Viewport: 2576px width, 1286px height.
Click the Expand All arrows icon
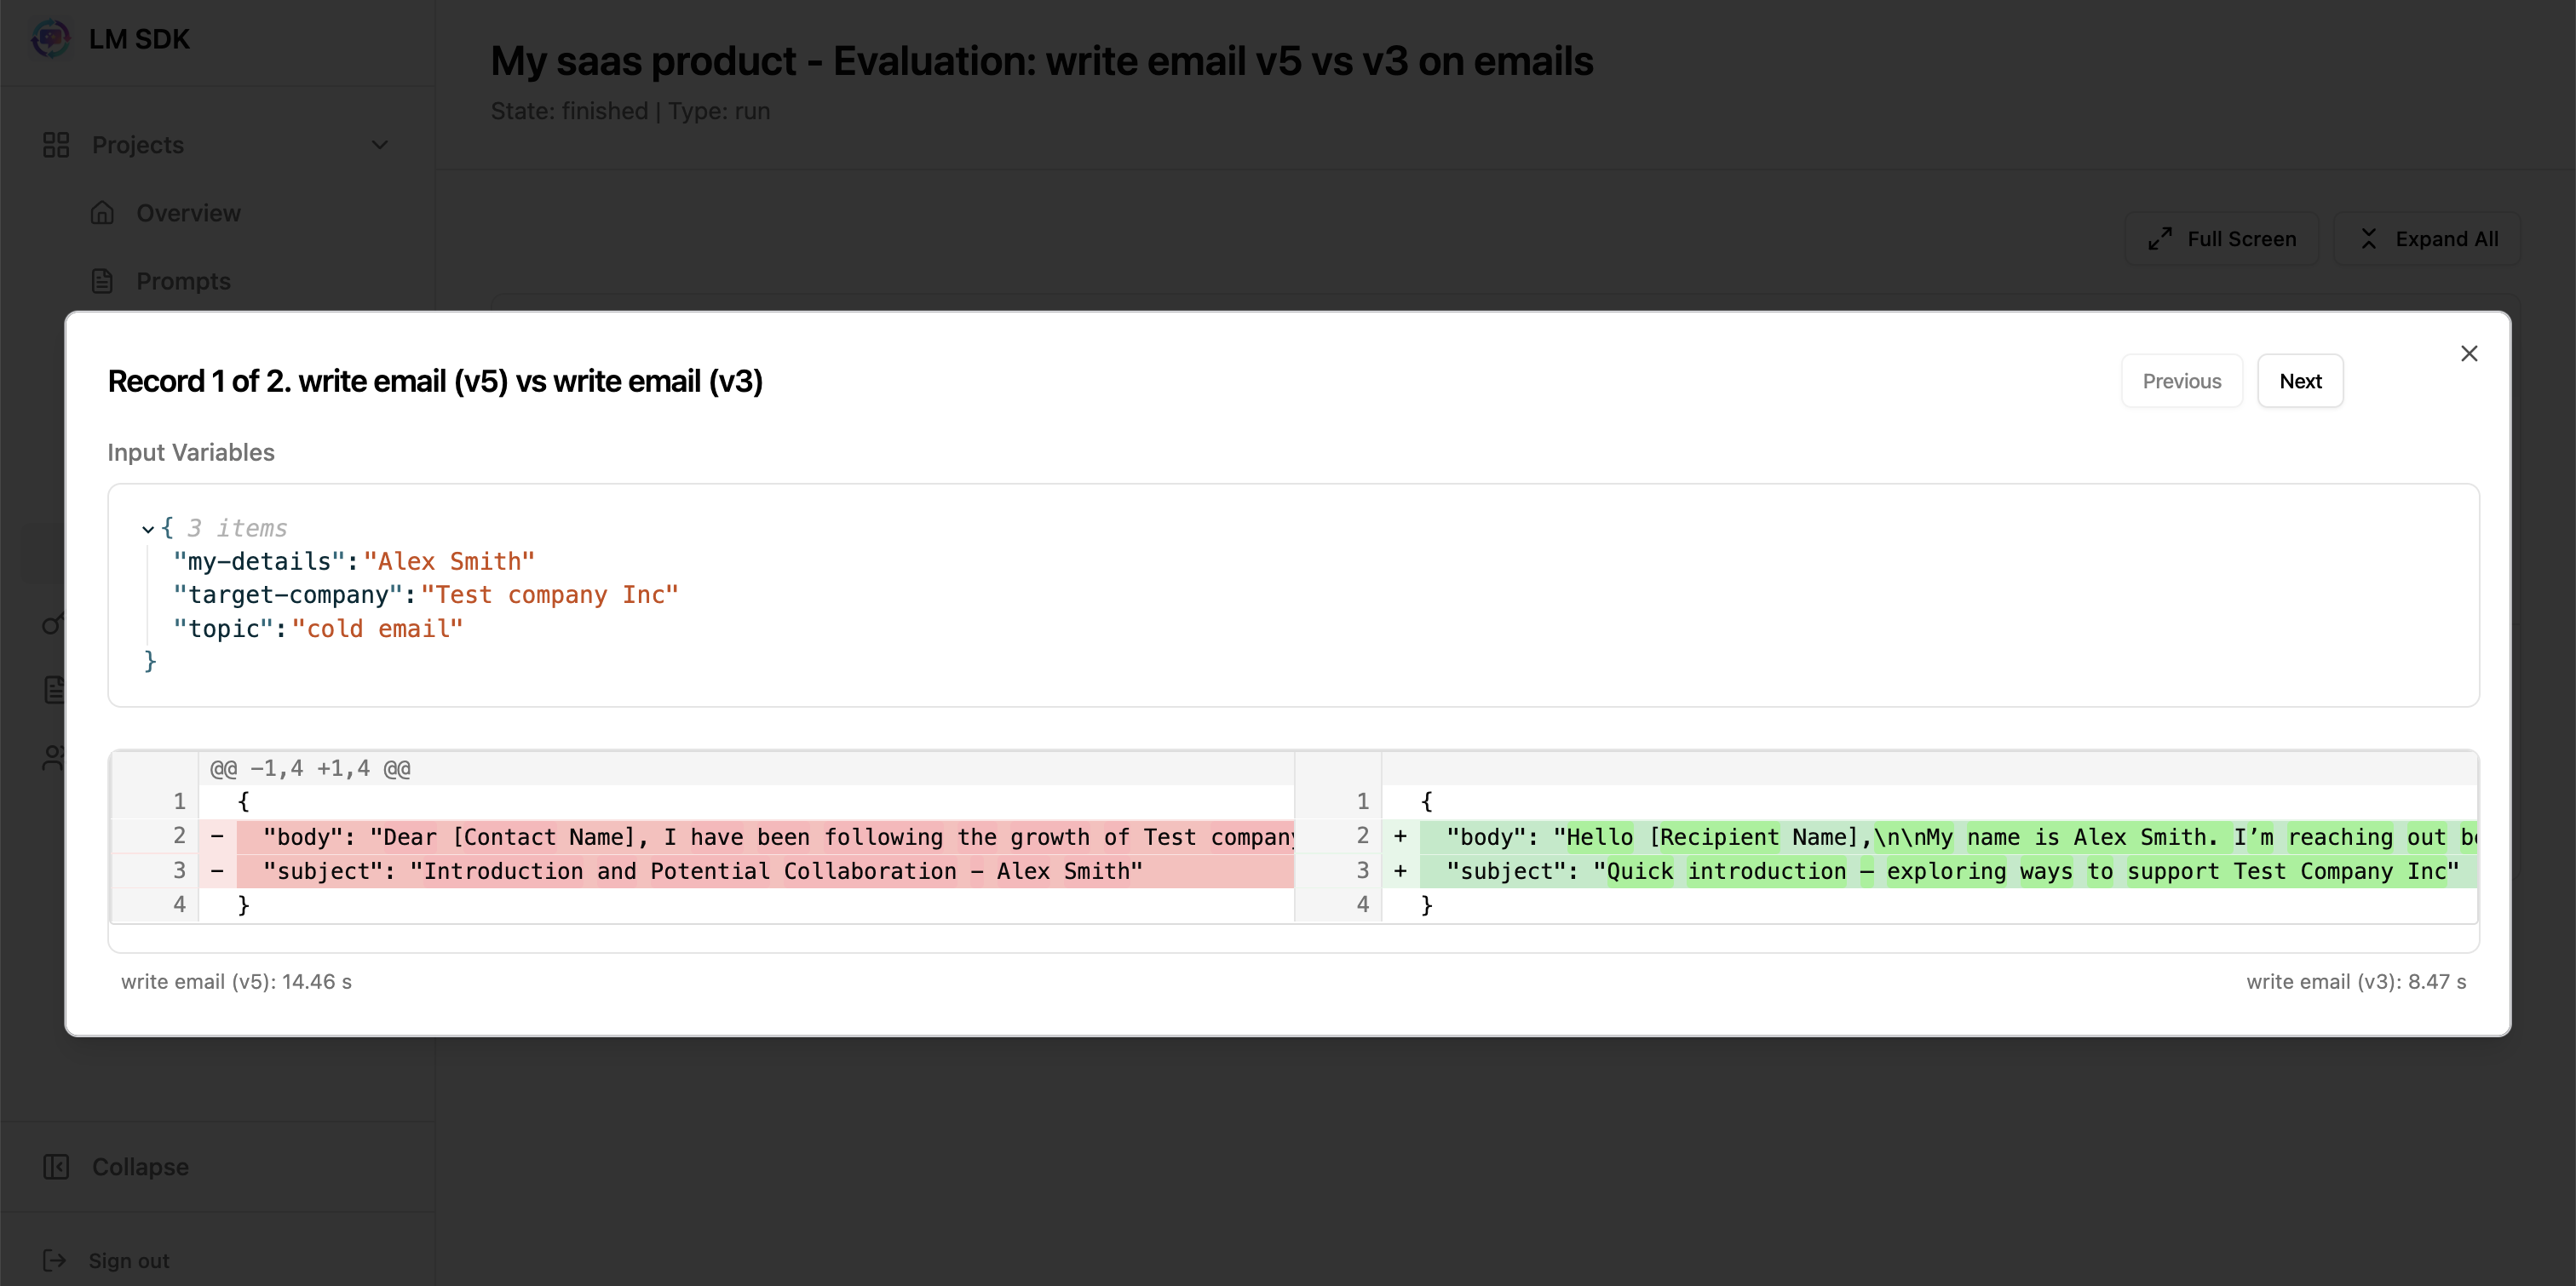click(2369, 239)
